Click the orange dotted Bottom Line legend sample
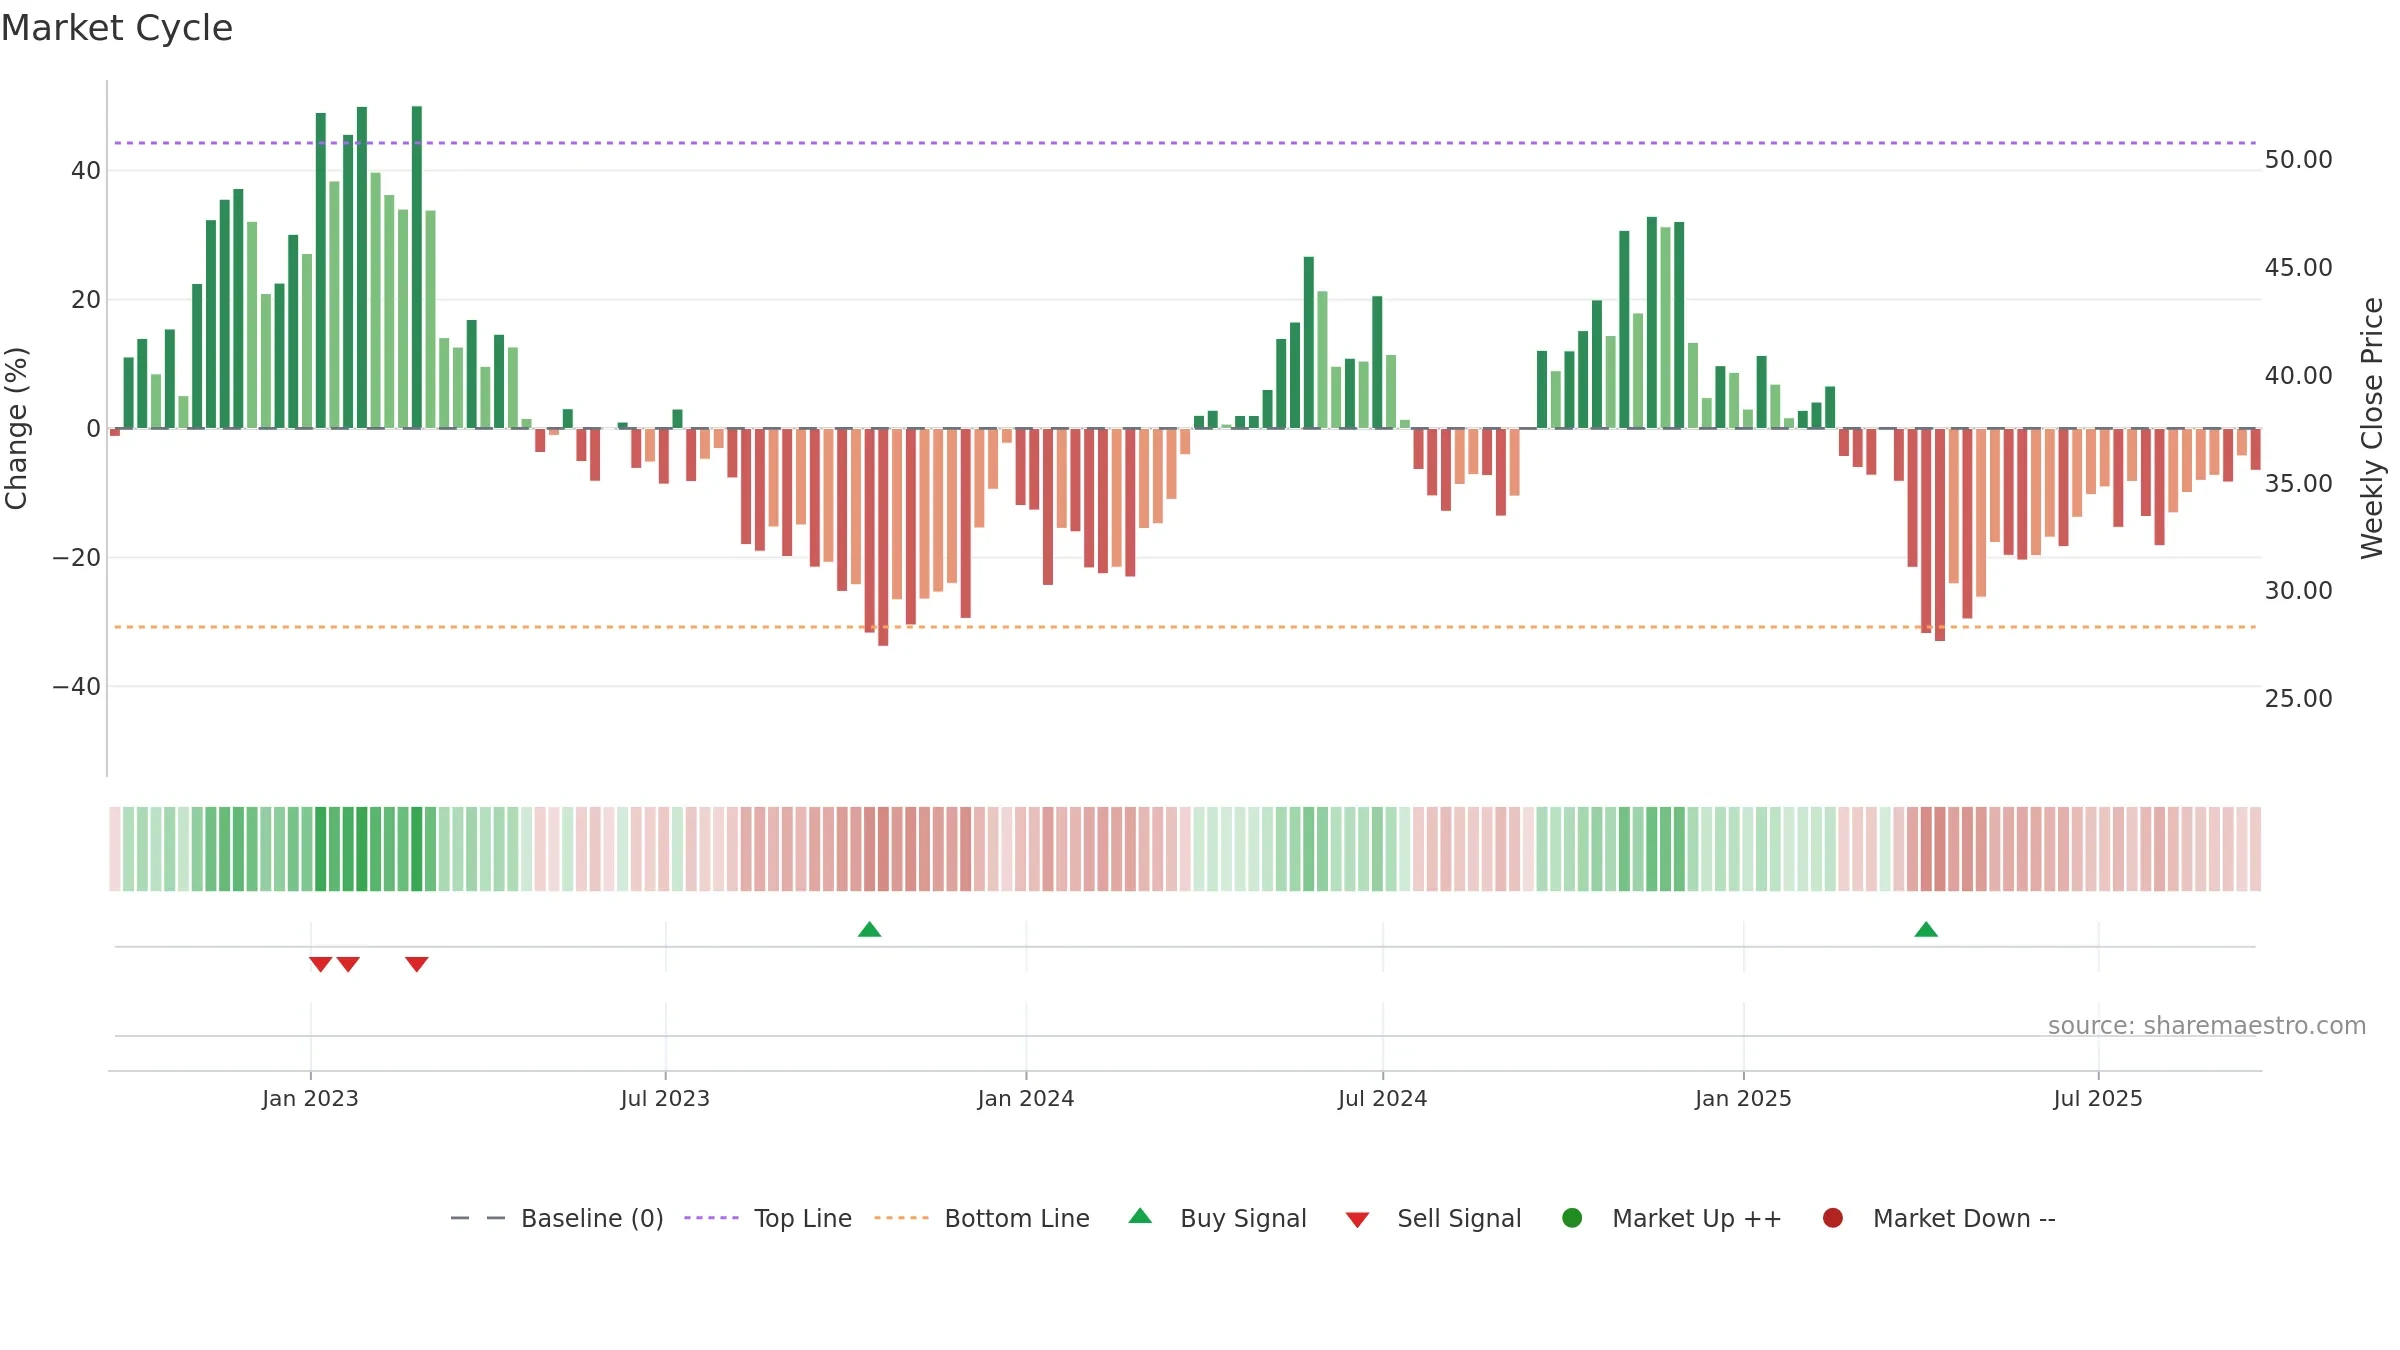The width and height of the screenshot is (2400, 1350). pyautogui.click(x=901, y=1218)
